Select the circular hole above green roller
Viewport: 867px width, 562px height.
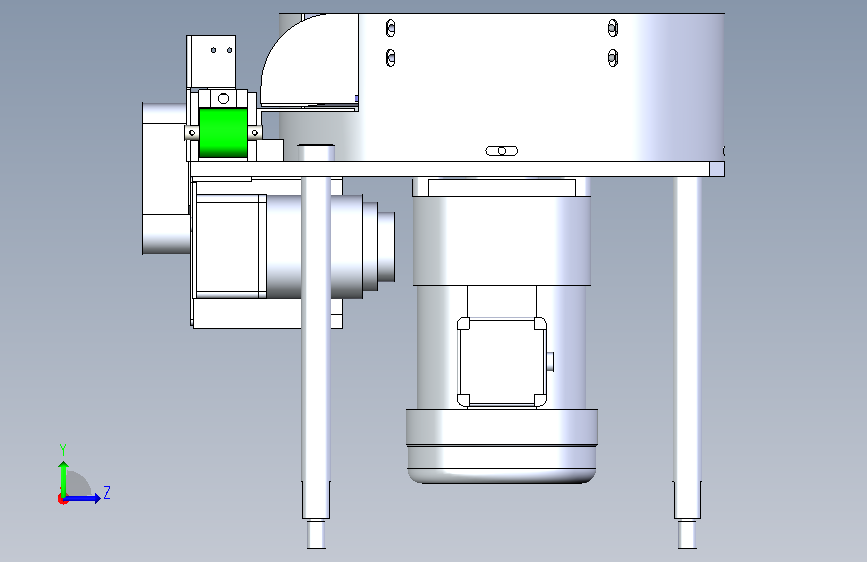223,98
